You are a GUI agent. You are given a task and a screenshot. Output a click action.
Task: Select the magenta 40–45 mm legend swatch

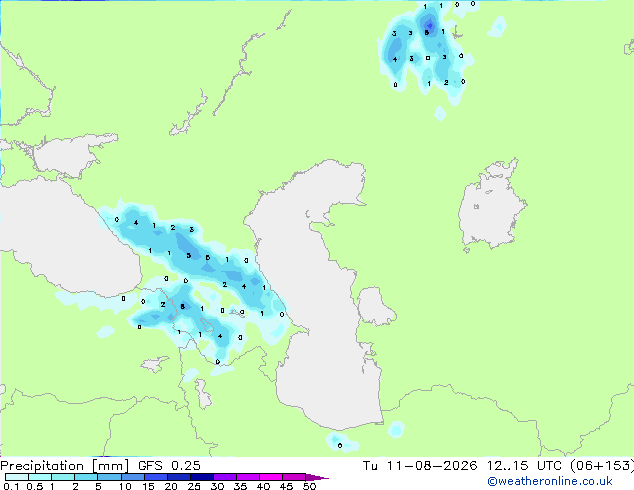tap(271, 477)
